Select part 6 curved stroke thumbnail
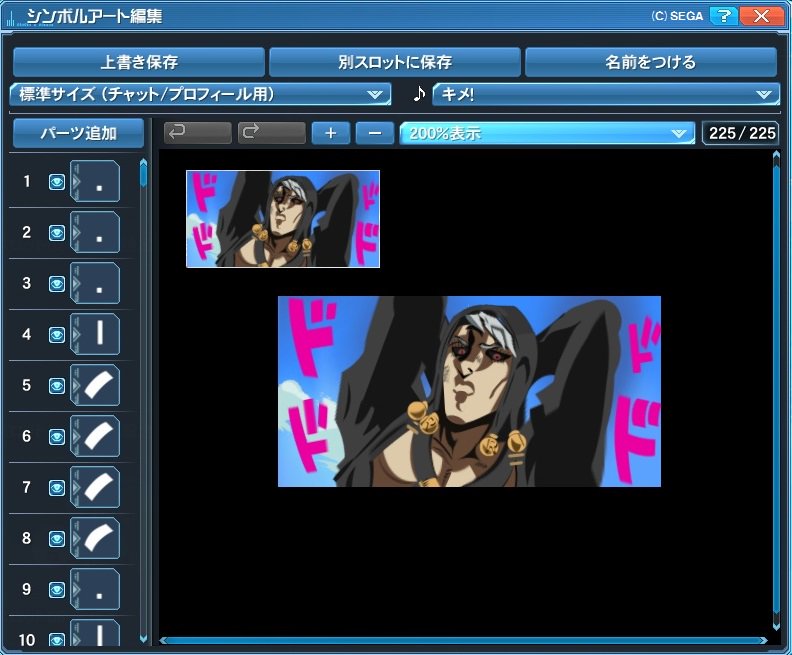Viewport: 792px width, 655px height. [x=95, y=436]
